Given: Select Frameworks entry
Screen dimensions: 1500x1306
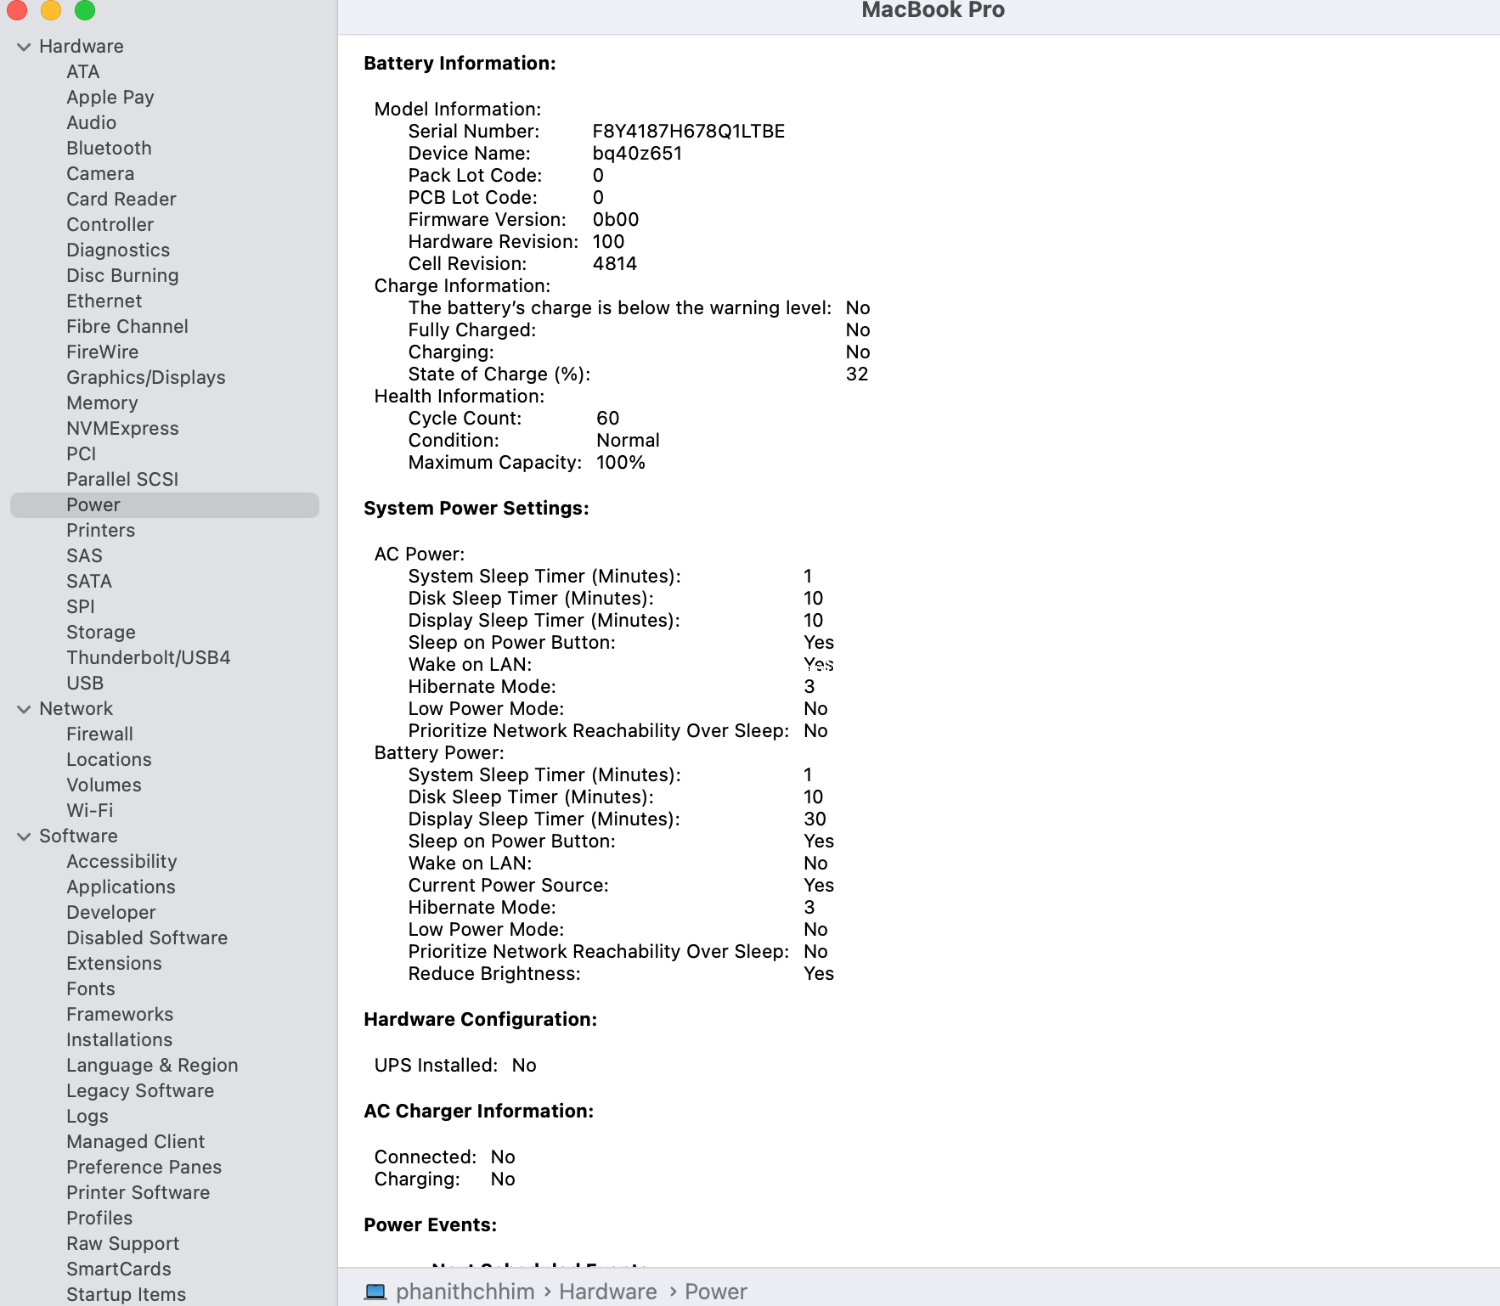Looking at the screenshot, I should click(x=119, y=1015).
